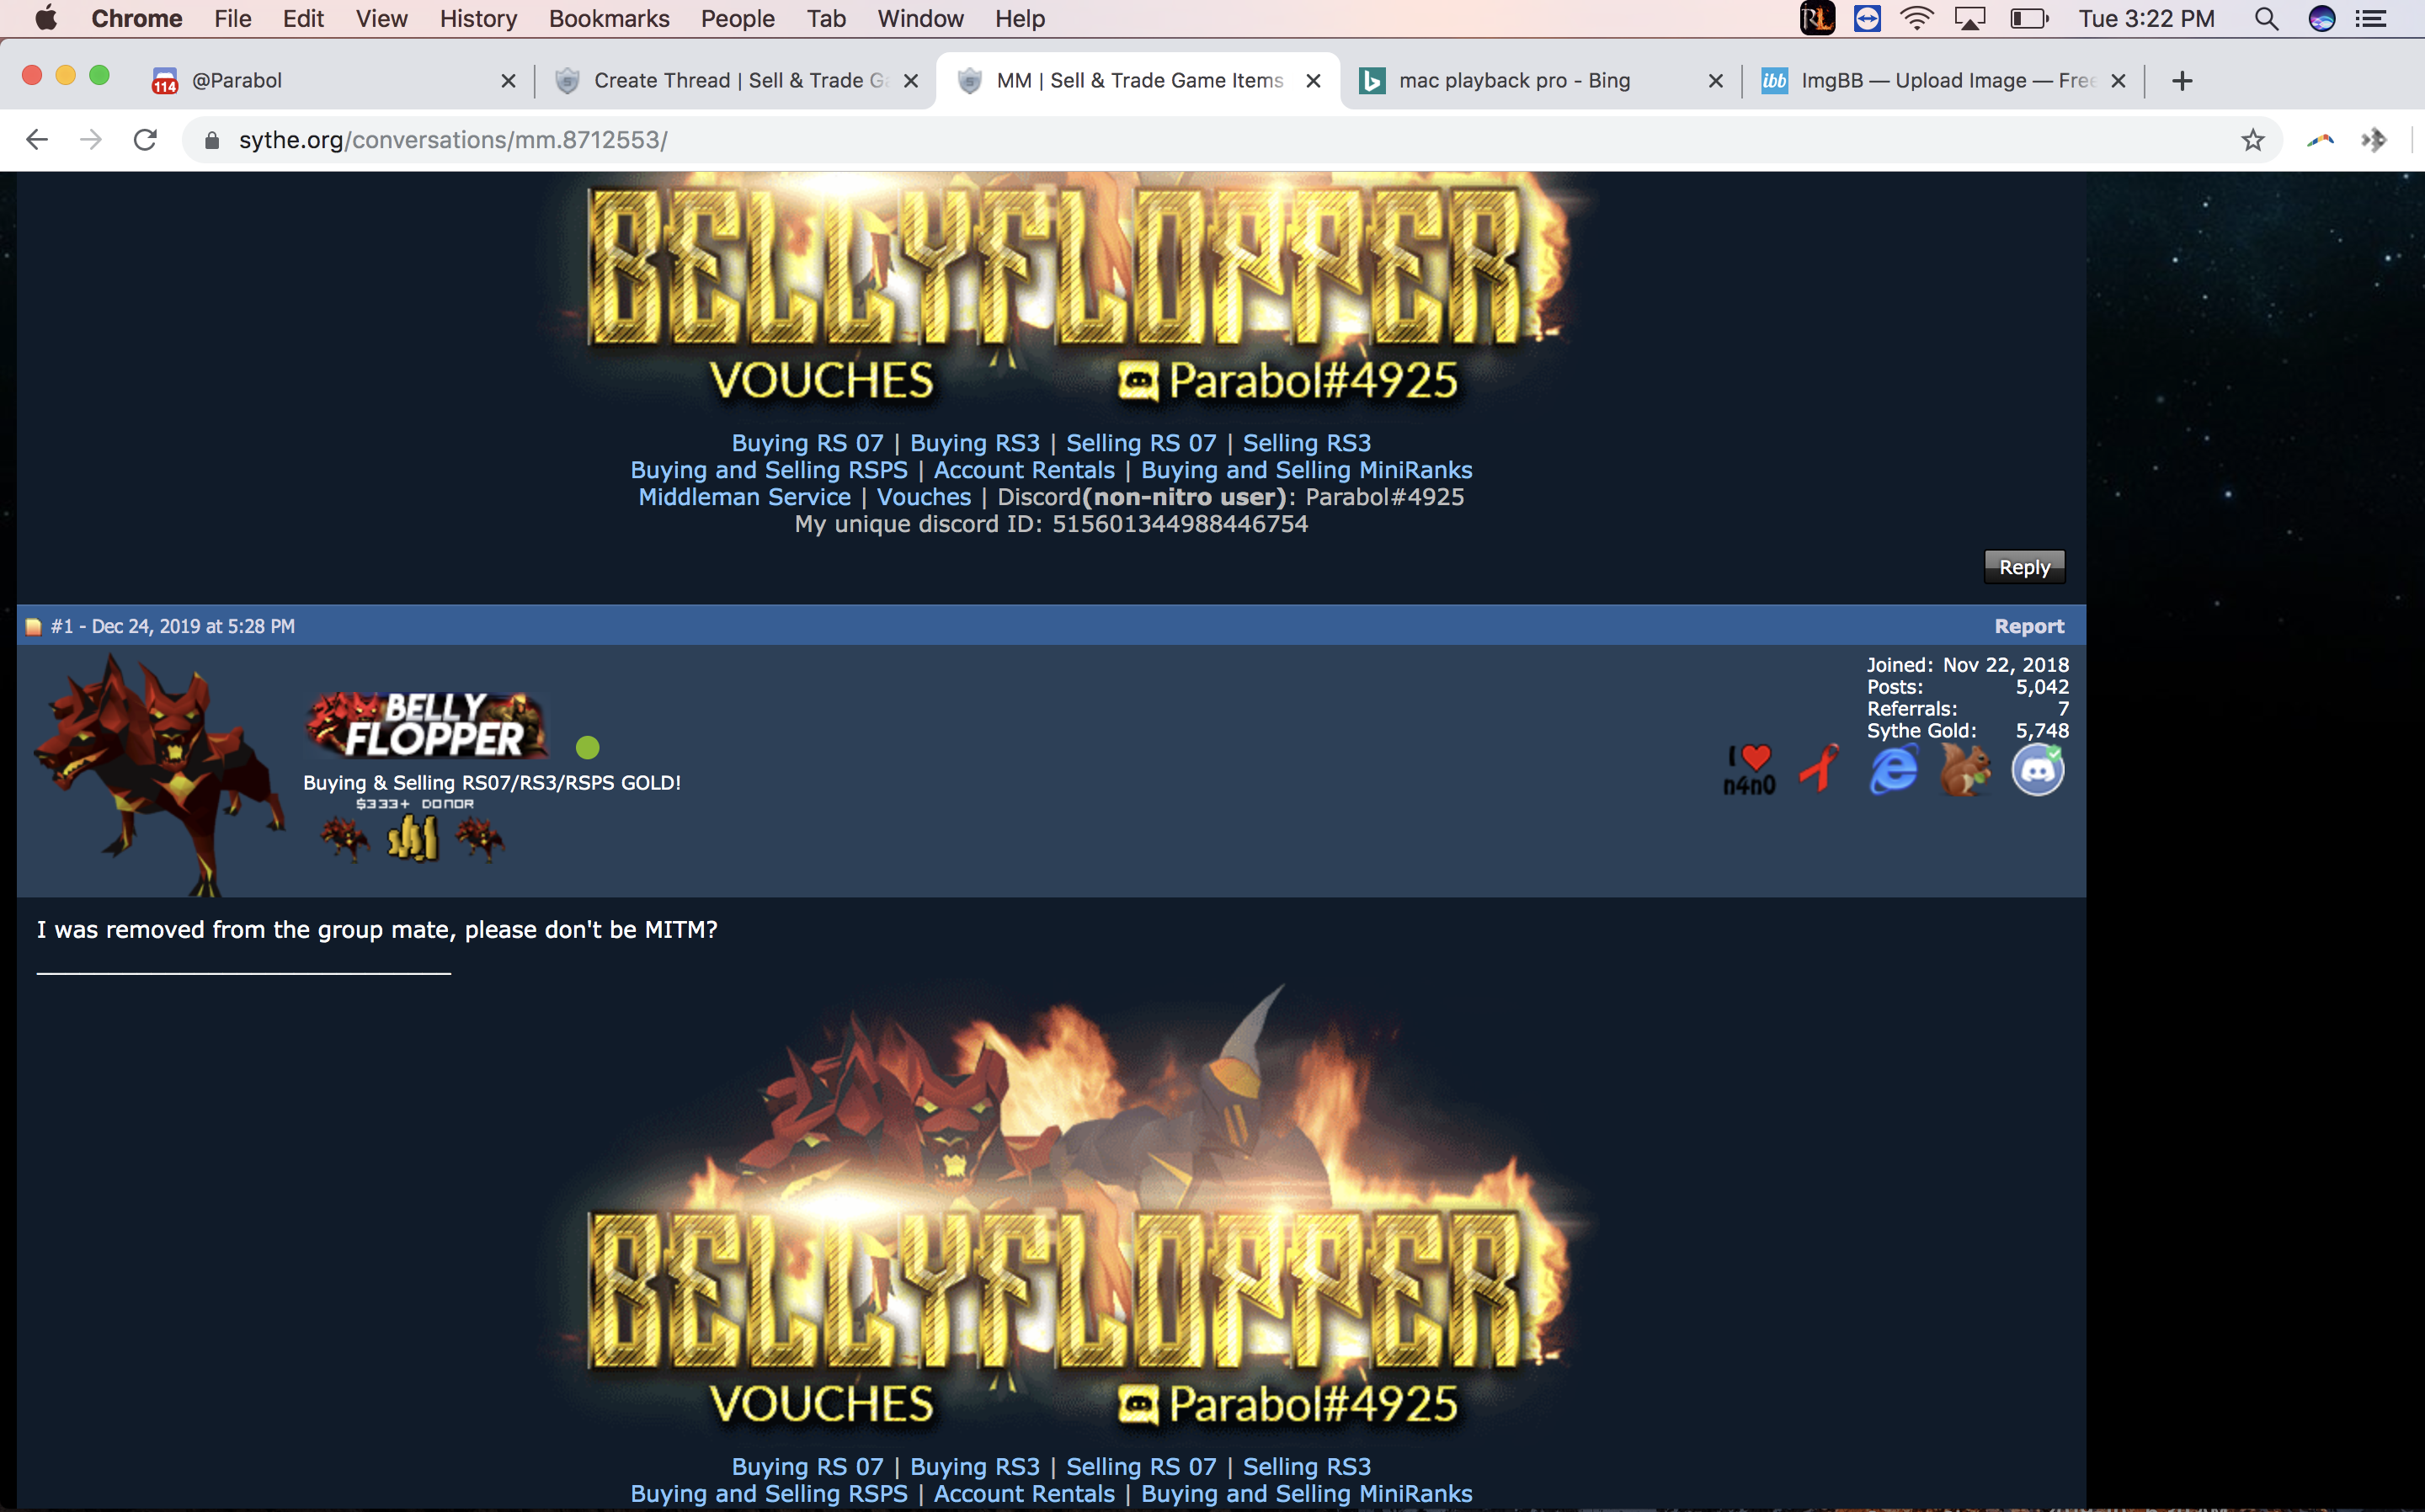2425x1512 pixels.
Task: Open upper Buying and Selling MiniRanks link
Action: [x=1307, y=470]
